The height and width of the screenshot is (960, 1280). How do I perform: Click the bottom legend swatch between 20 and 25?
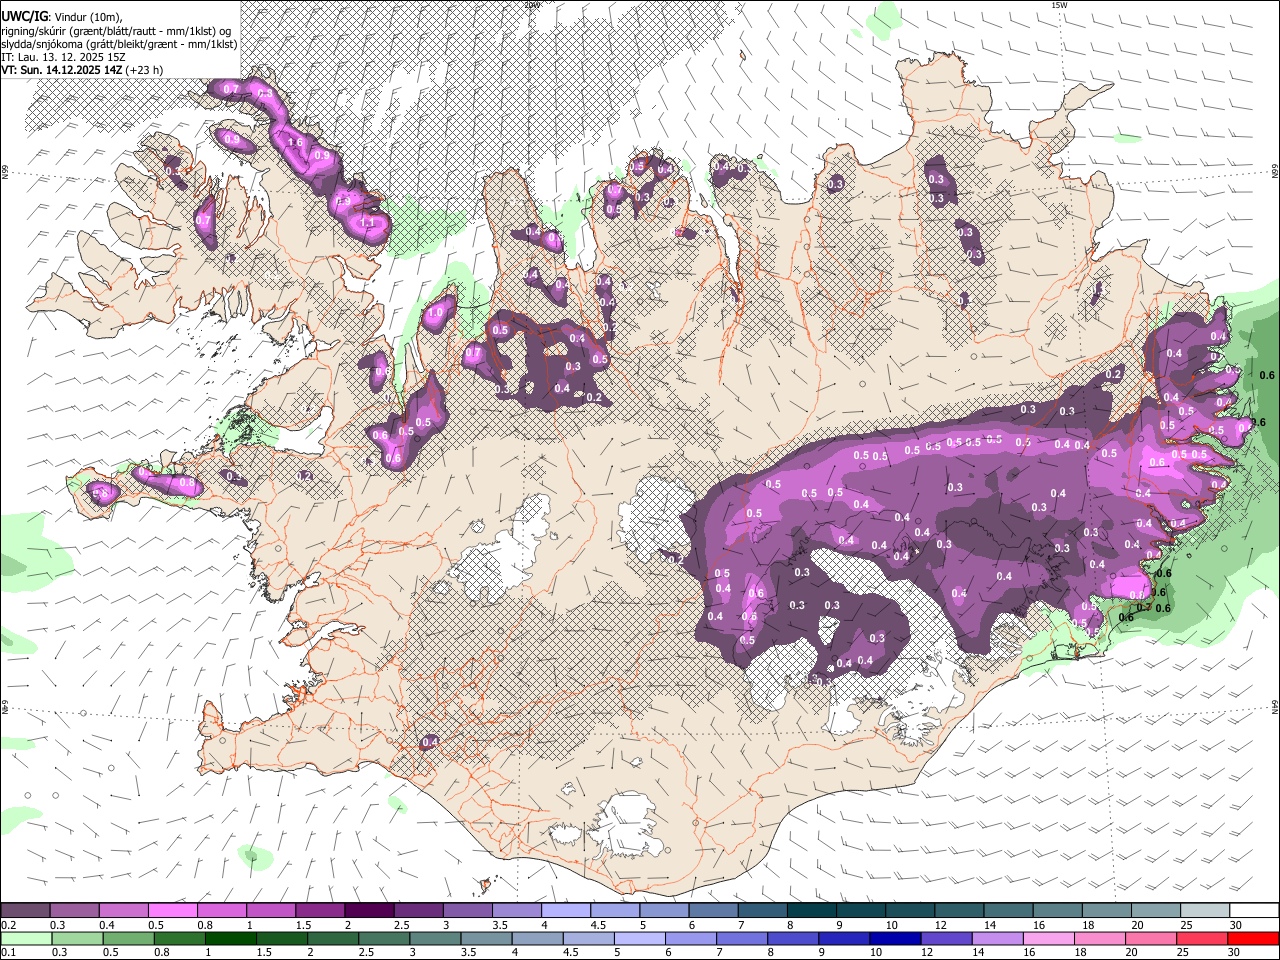coord(1151,938)
